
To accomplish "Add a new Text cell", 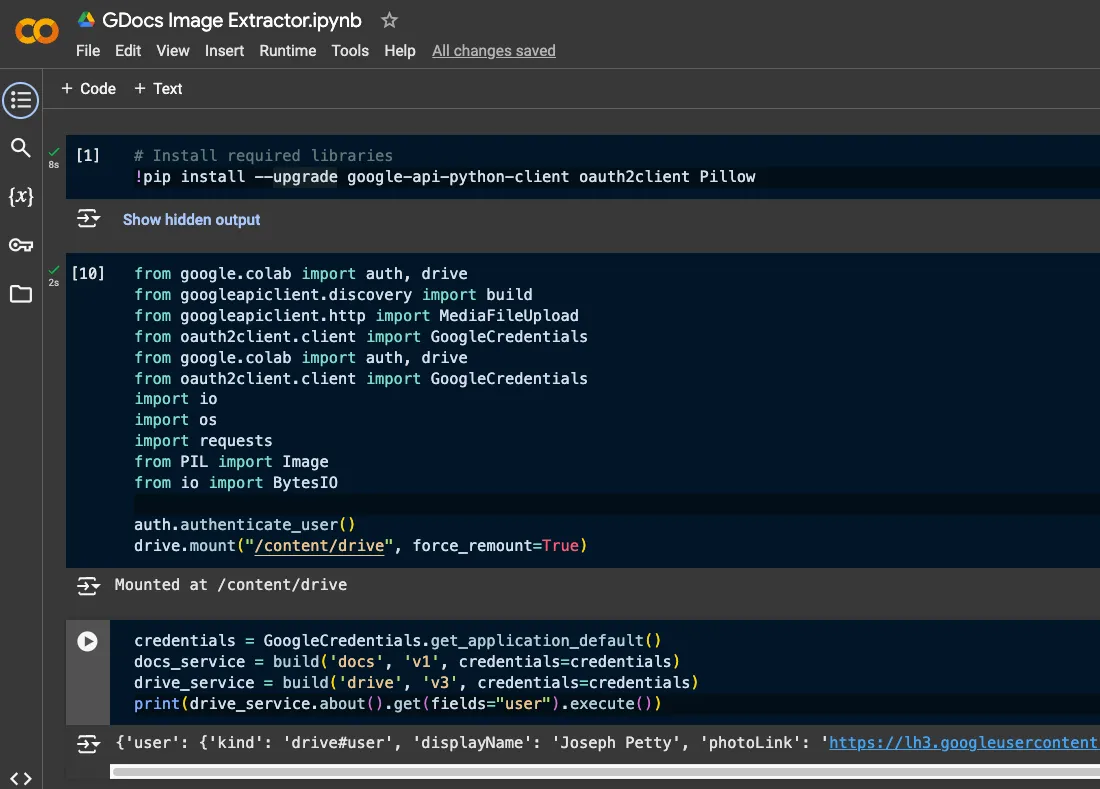I will [x=158, y=89].
